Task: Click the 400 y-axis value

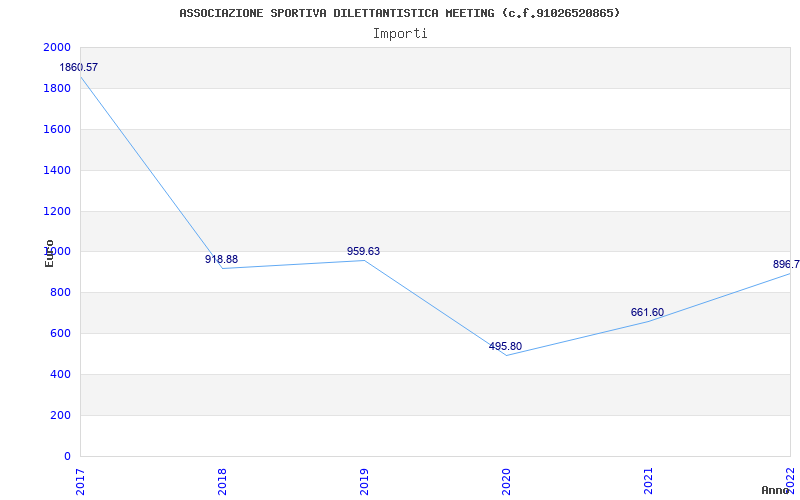Action: point(61,374)
